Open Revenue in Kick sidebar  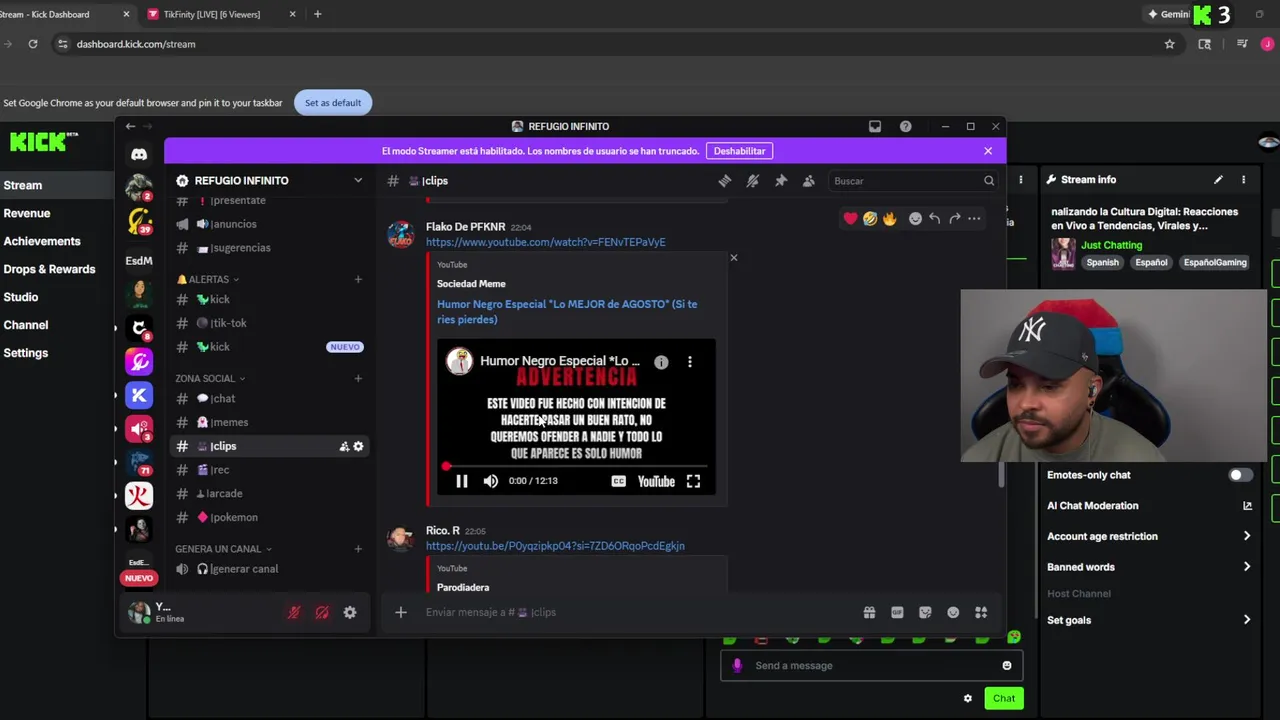point(27,213)
